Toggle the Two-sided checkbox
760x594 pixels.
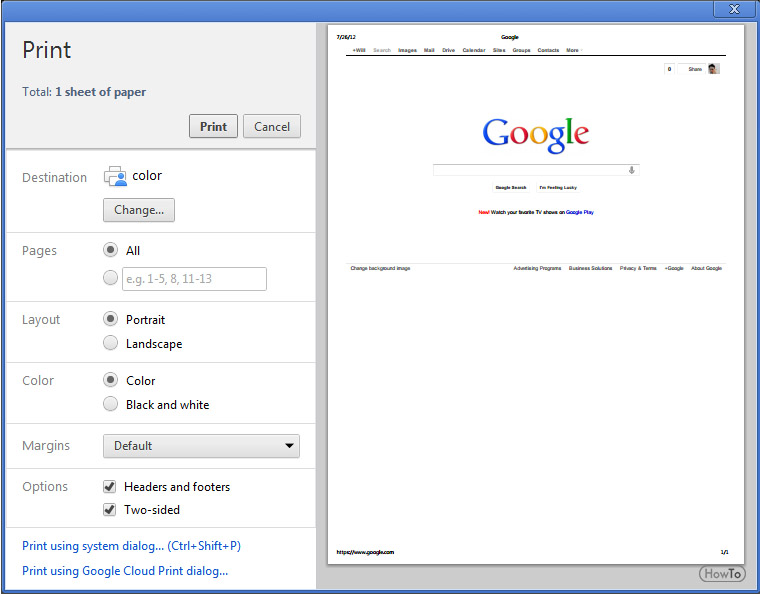[x=110, y=510]
